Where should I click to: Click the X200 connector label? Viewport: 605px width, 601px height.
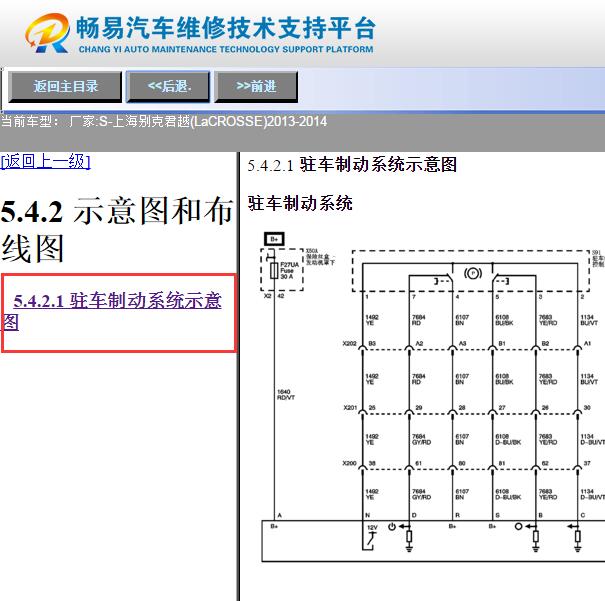pyautogui.click(x=349, y=463)
